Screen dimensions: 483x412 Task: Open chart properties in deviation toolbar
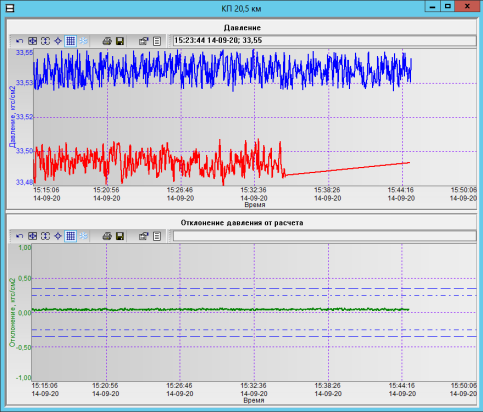(144, 236)
